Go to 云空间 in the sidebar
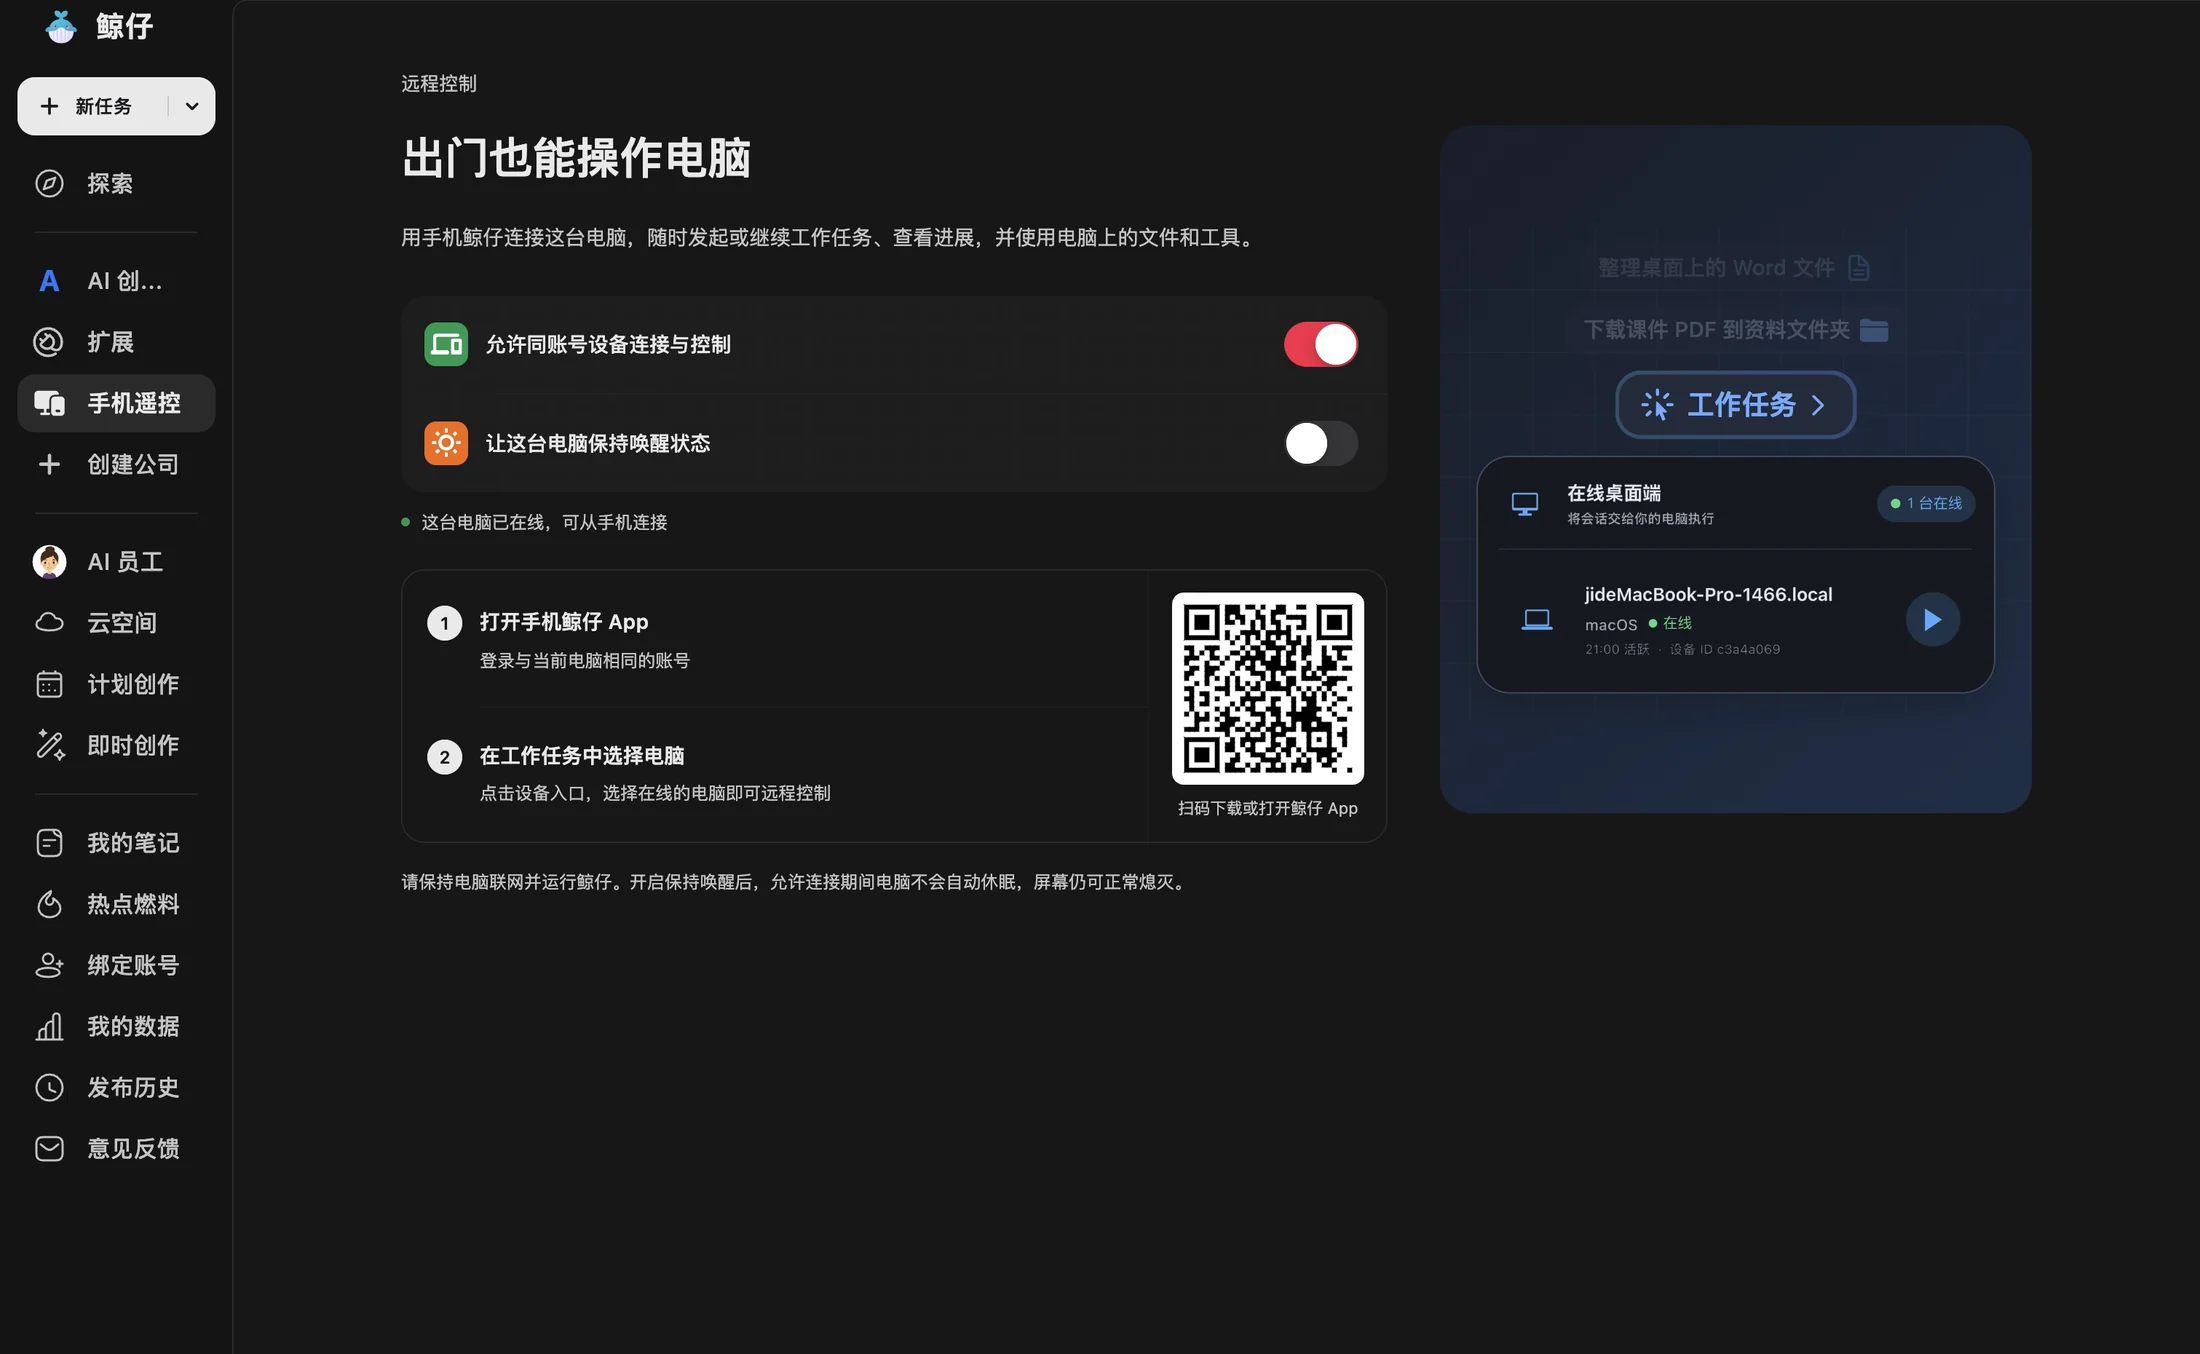Viewport: 2200px width, 1354px height. [x=122, y=623]
